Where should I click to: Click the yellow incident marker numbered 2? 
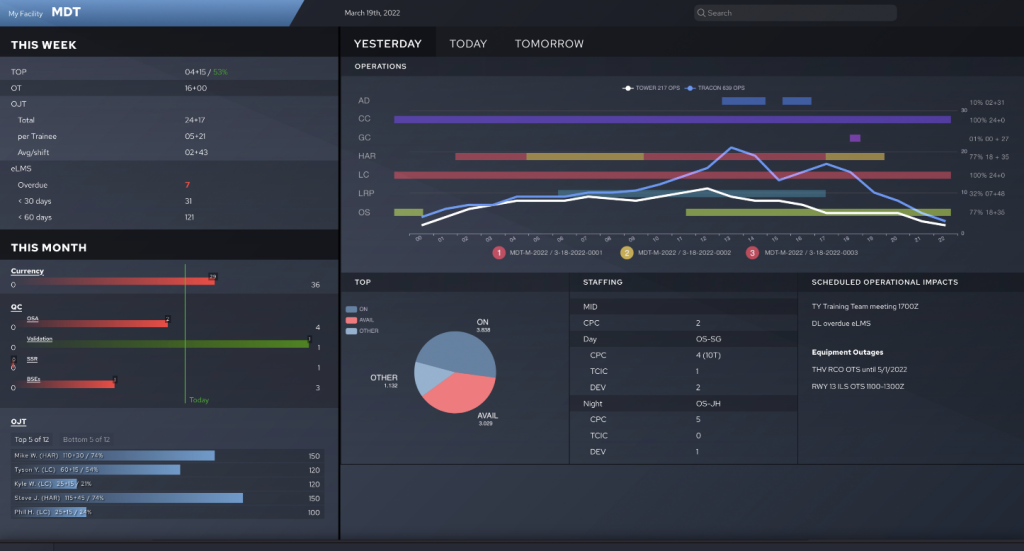point(627,253)
